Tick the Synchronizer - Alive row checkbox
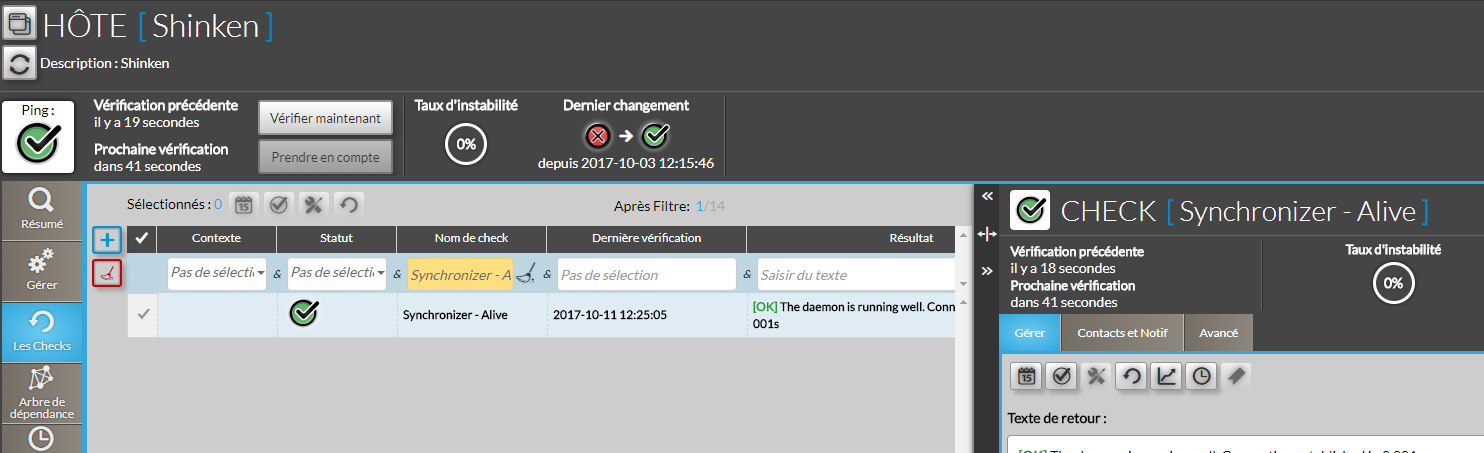The width and height of the screenshot is (1484, 453). pos(142,314)
